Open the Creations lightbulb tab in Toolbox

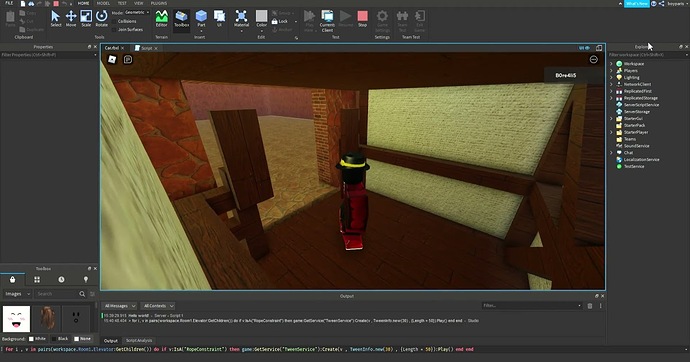tap(86, 279)
